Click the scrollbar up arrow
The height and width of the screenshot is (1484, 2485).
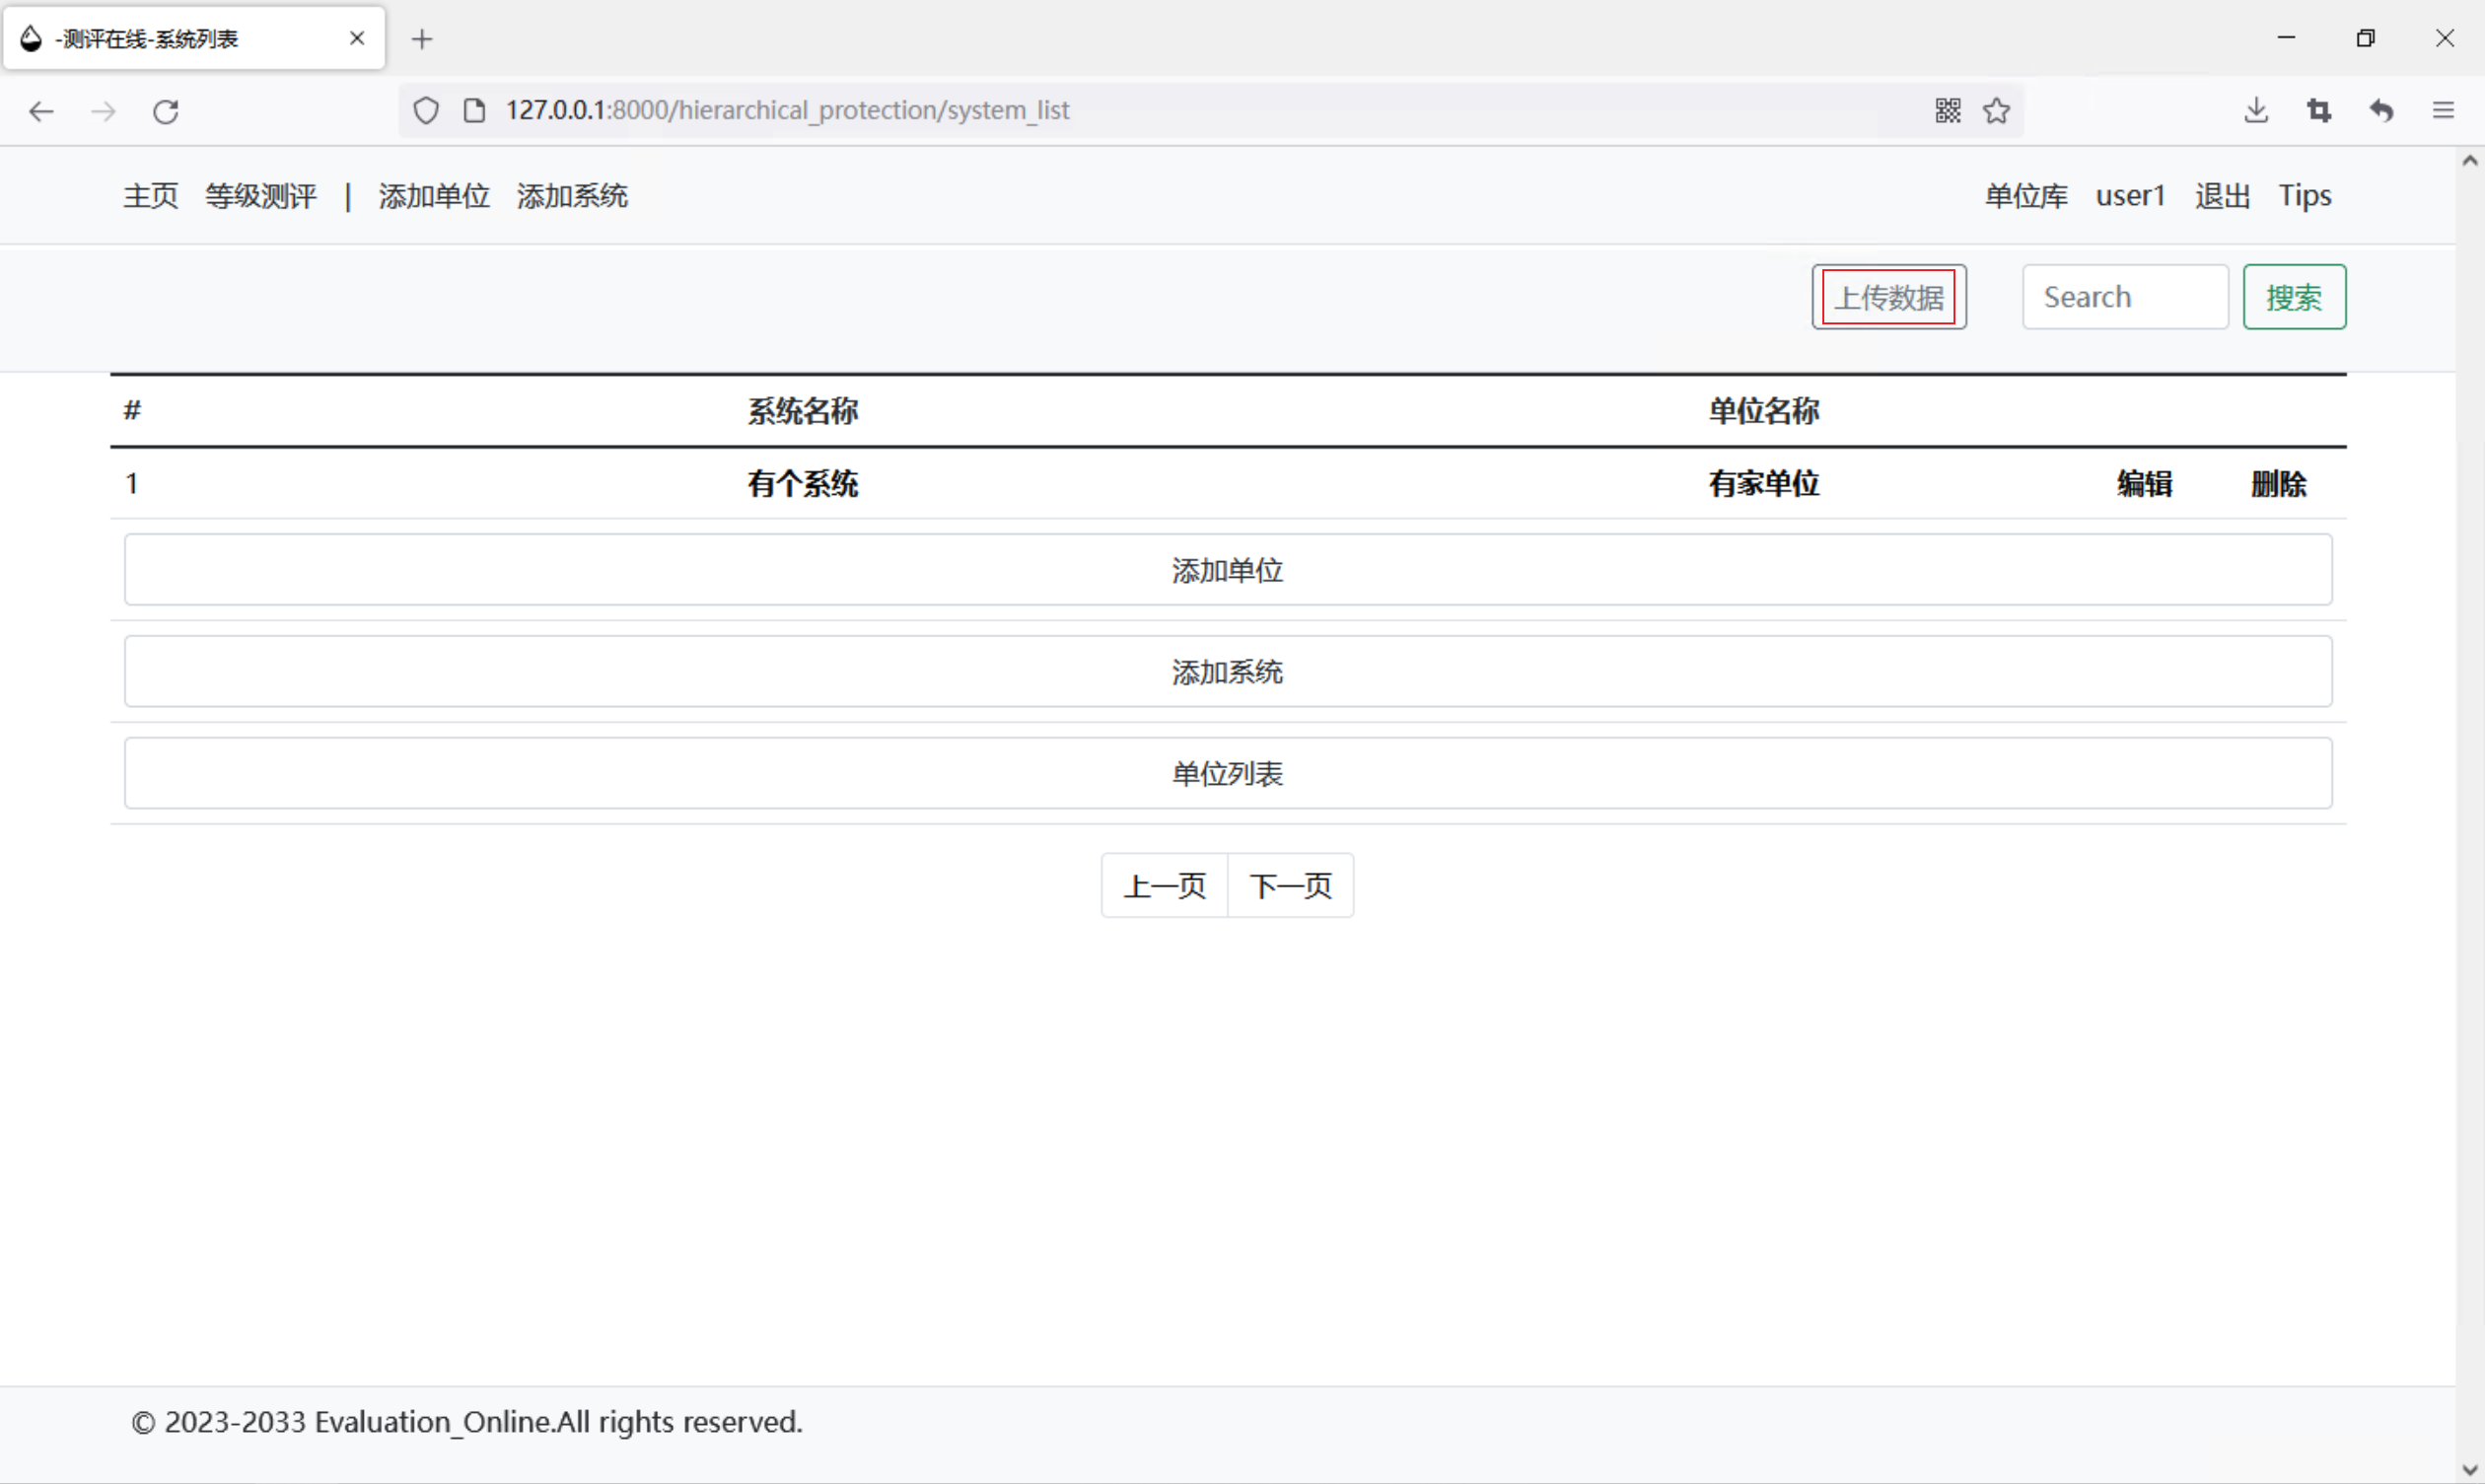[2469, 161]
